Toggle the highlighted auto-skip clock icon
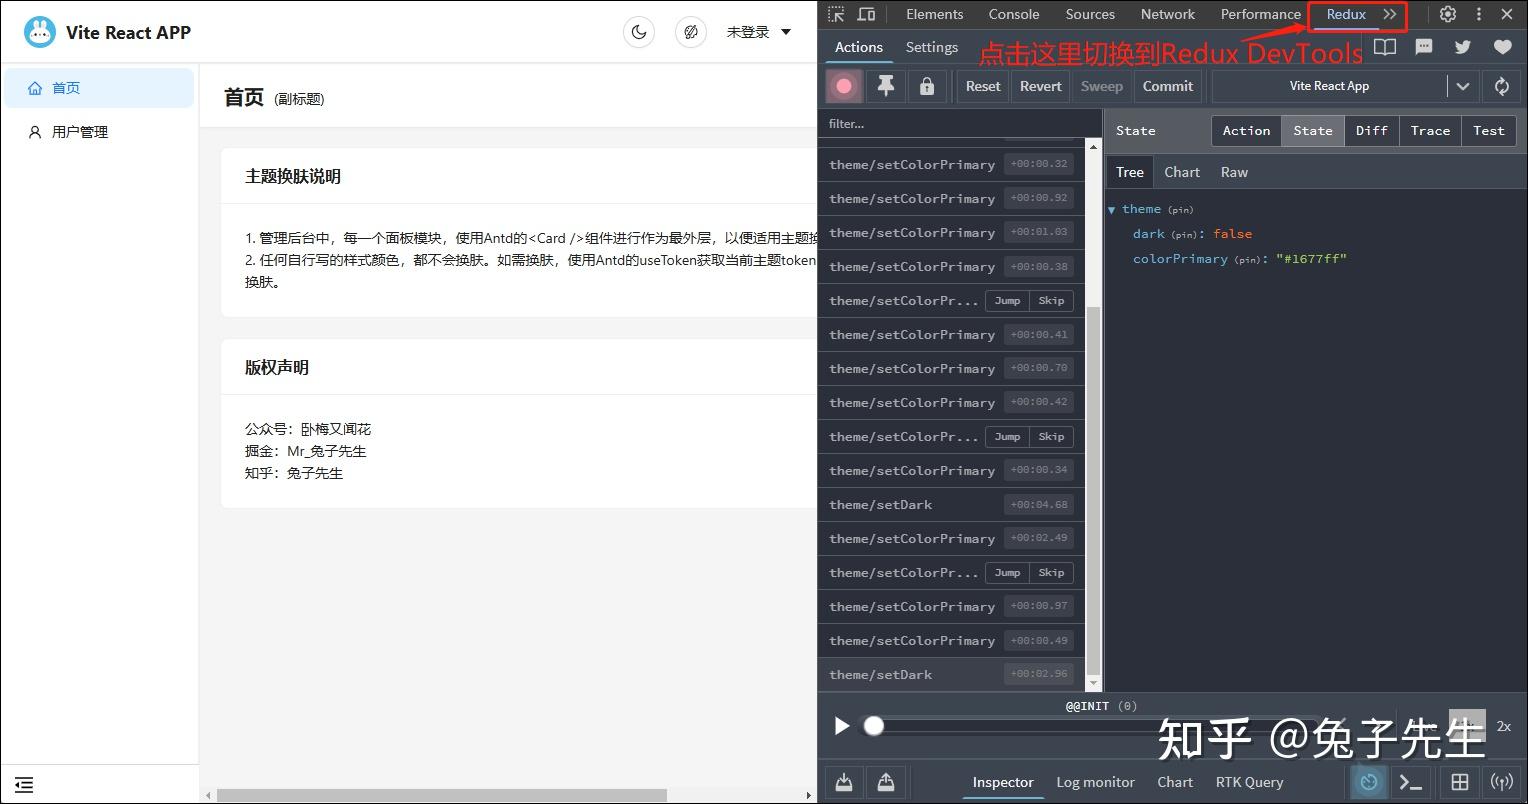This screenshot has height=804, width=1528. point(1368,782)
